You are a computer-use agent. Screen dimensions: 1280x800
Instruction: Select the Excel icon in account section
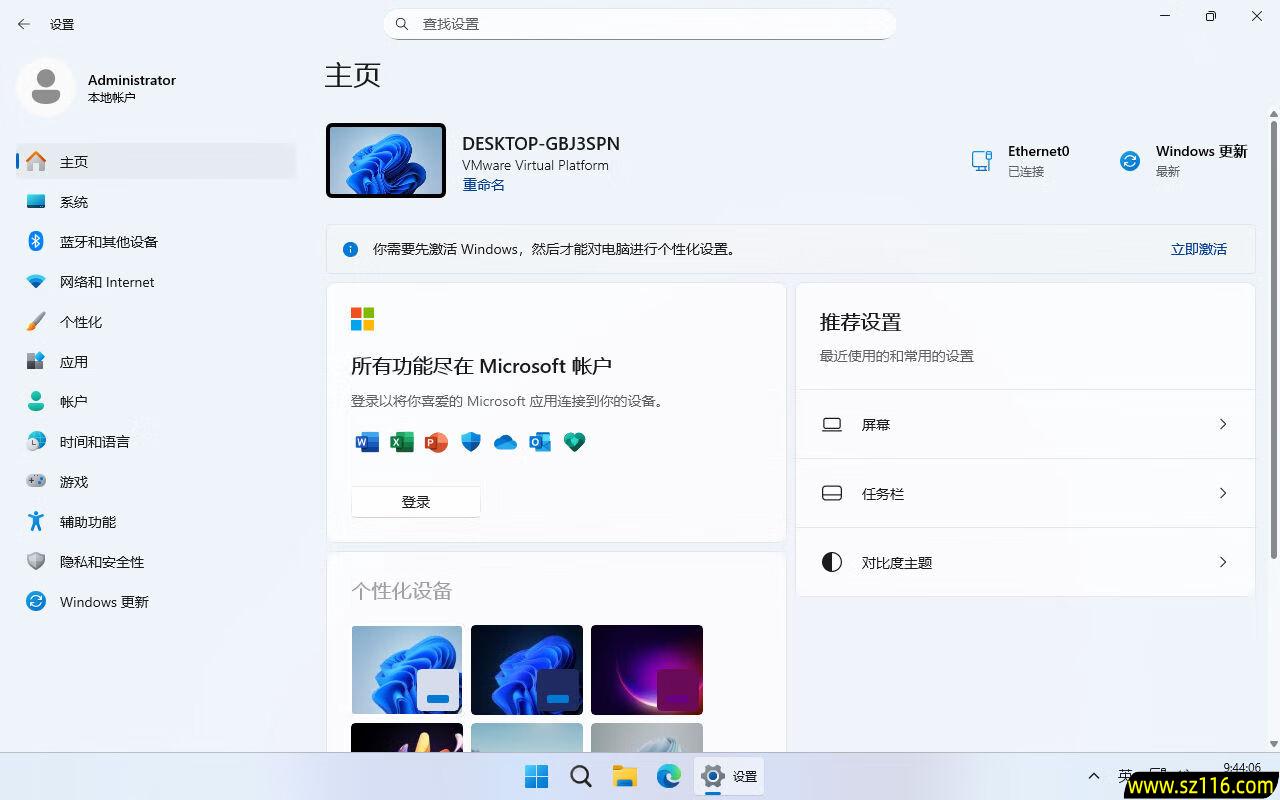[x=401, y=442]
